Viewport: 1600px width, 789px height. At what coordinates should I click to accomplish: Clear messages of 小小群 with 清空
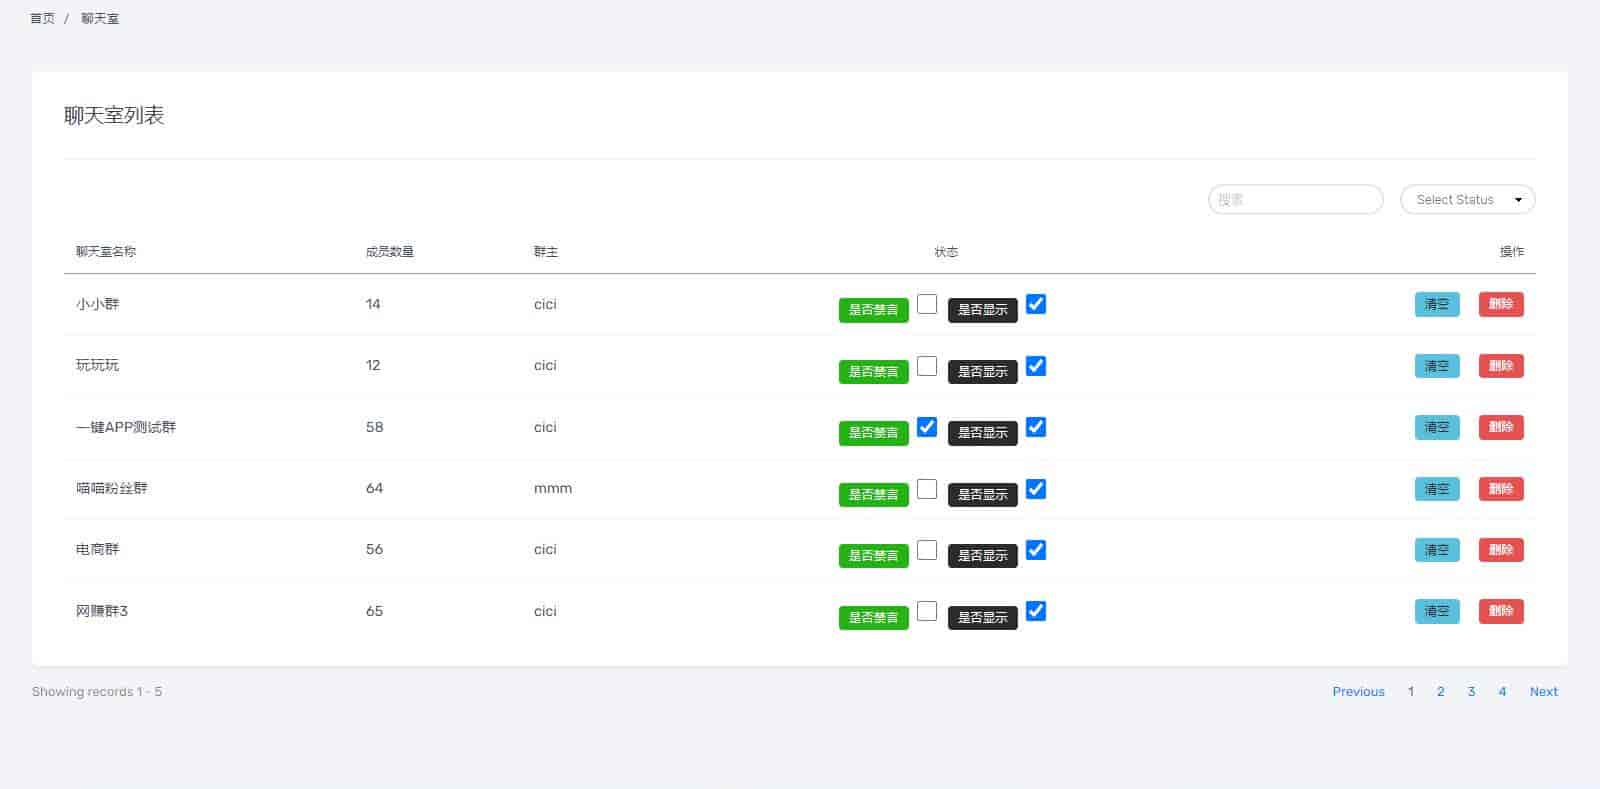coord(1437,304)
